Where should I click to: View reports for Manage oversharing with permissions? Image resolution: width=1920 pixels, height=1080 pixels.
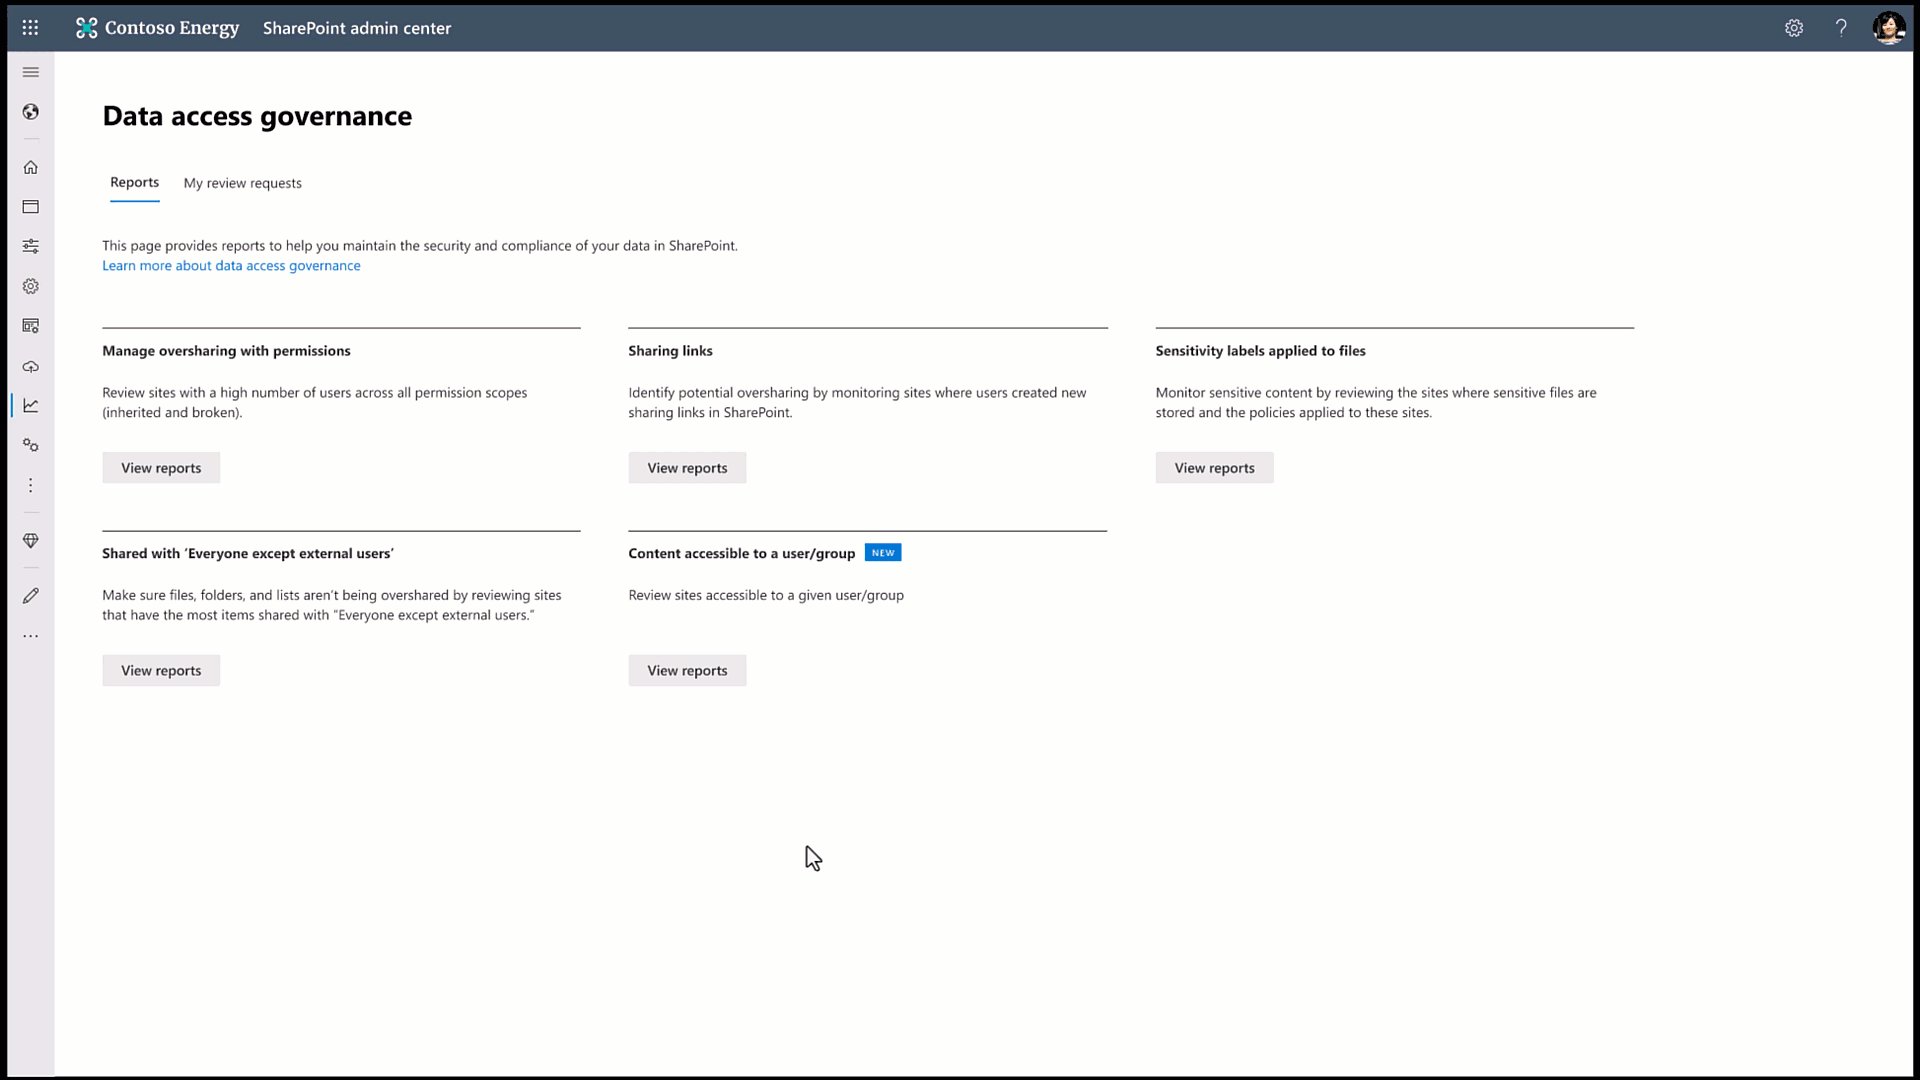[160, 467]
